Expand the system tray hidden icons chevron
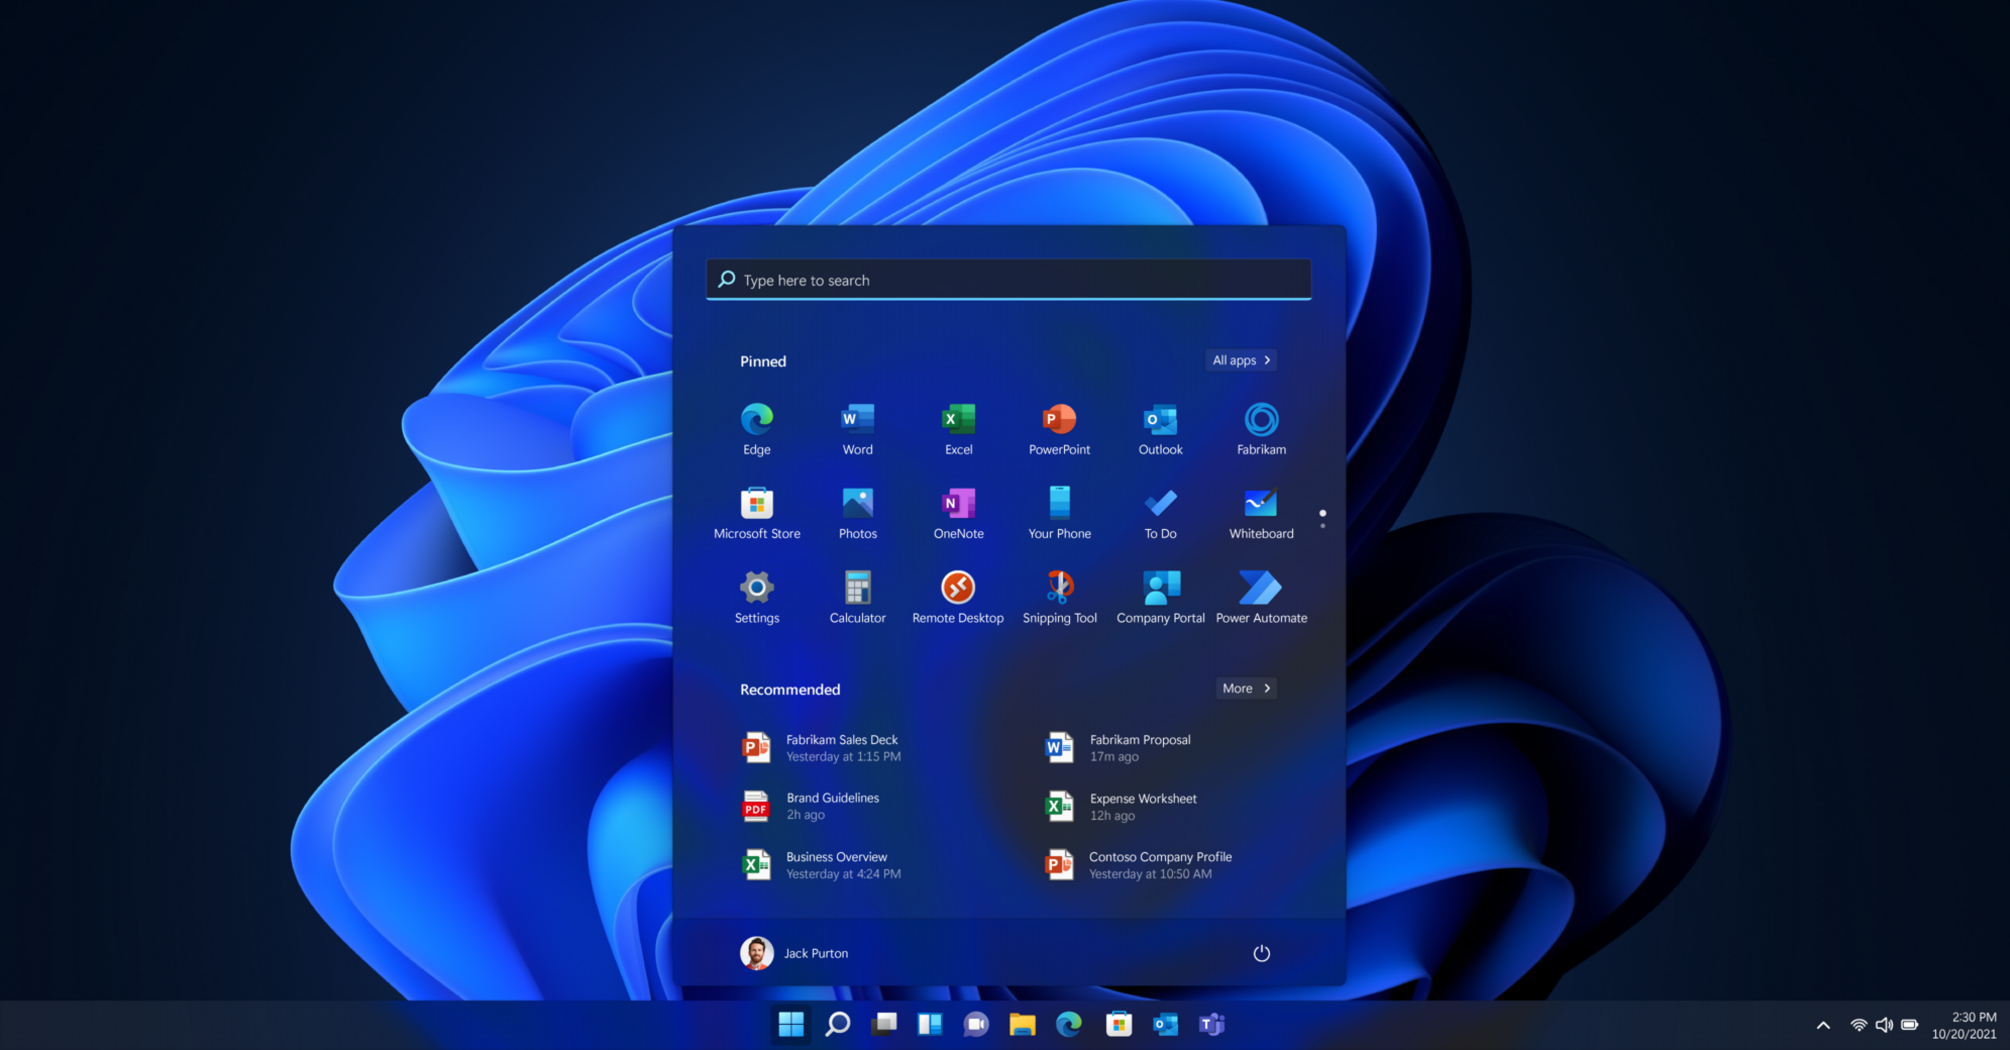The width and height of the screenshot is (2010, 1050). pos(1823,1025)
